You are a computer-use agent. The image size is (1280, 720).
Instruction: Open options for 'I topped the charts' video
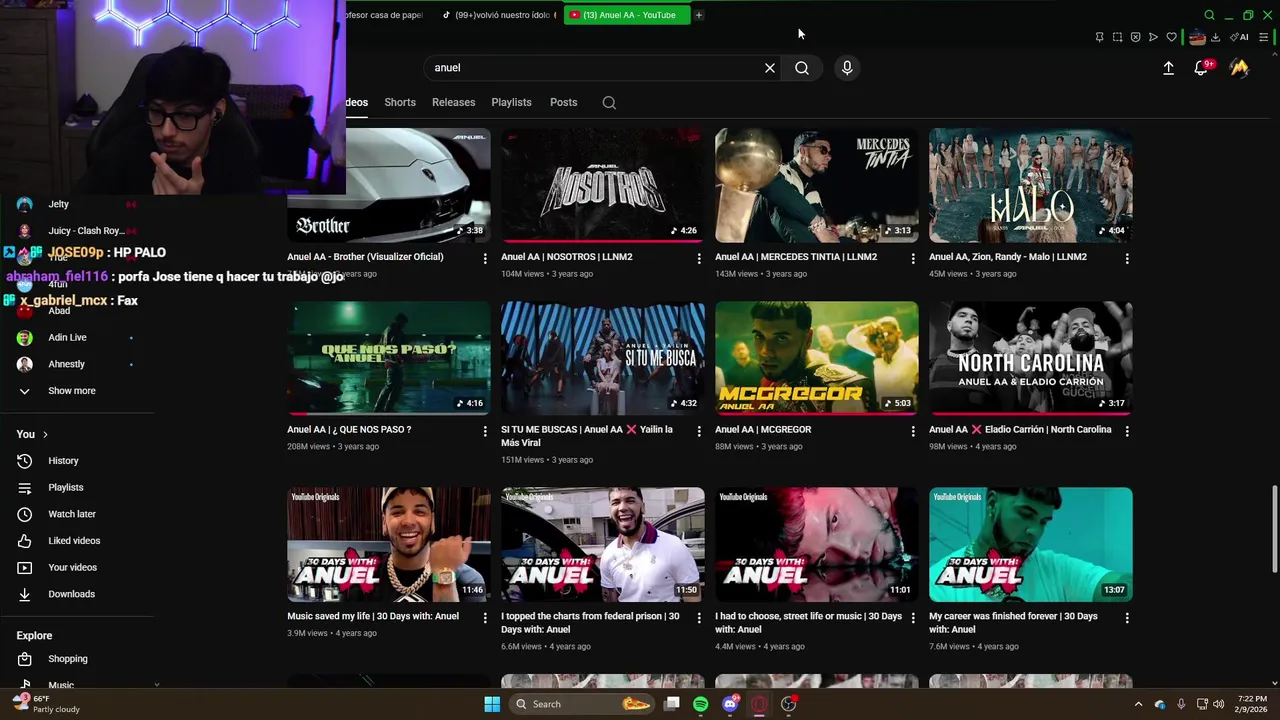click(699, 618)
